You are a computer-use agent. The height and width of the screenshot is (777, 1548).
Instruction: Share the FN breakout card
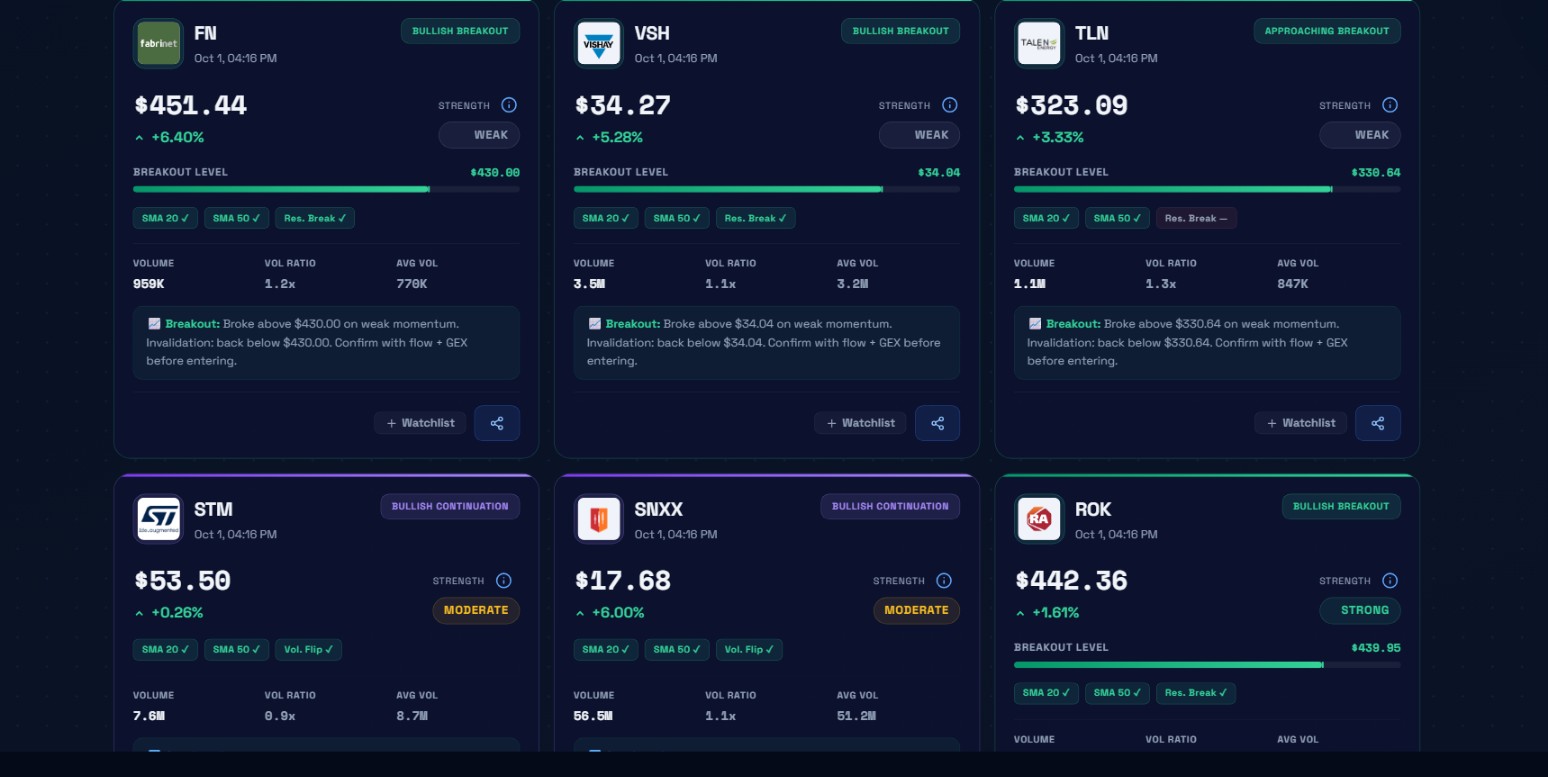tap(497, 423)
